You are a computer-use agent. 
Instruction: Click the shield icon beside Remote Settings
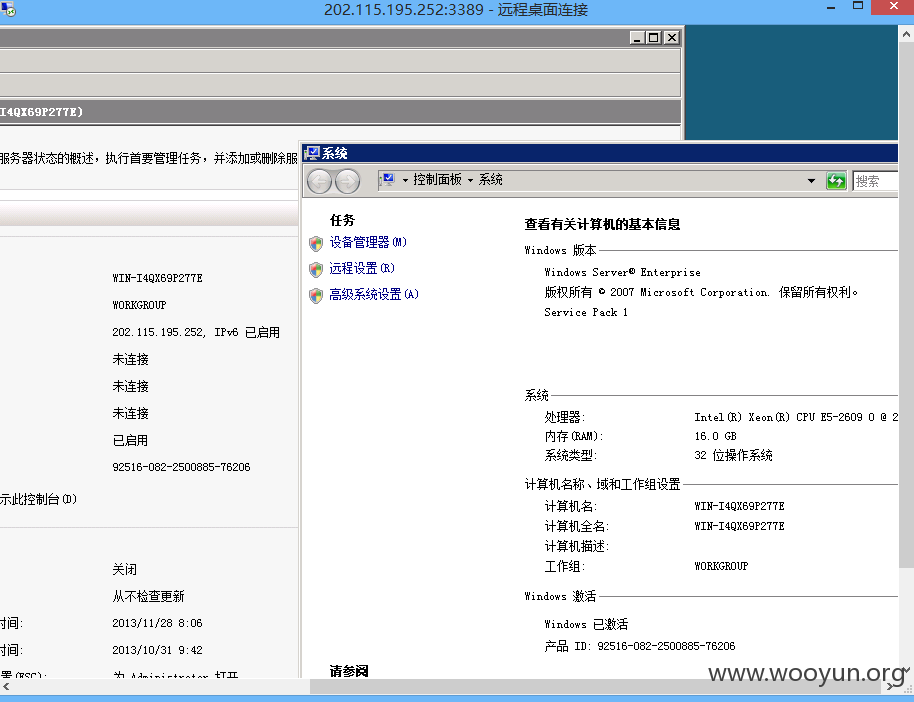point(316,269)
